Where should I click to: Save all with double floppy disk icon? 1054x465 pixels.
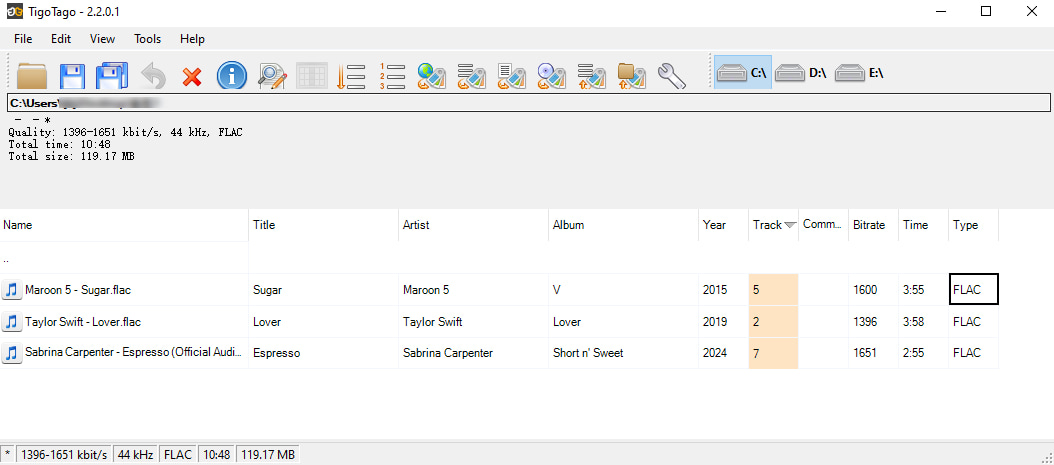(112, 75)
